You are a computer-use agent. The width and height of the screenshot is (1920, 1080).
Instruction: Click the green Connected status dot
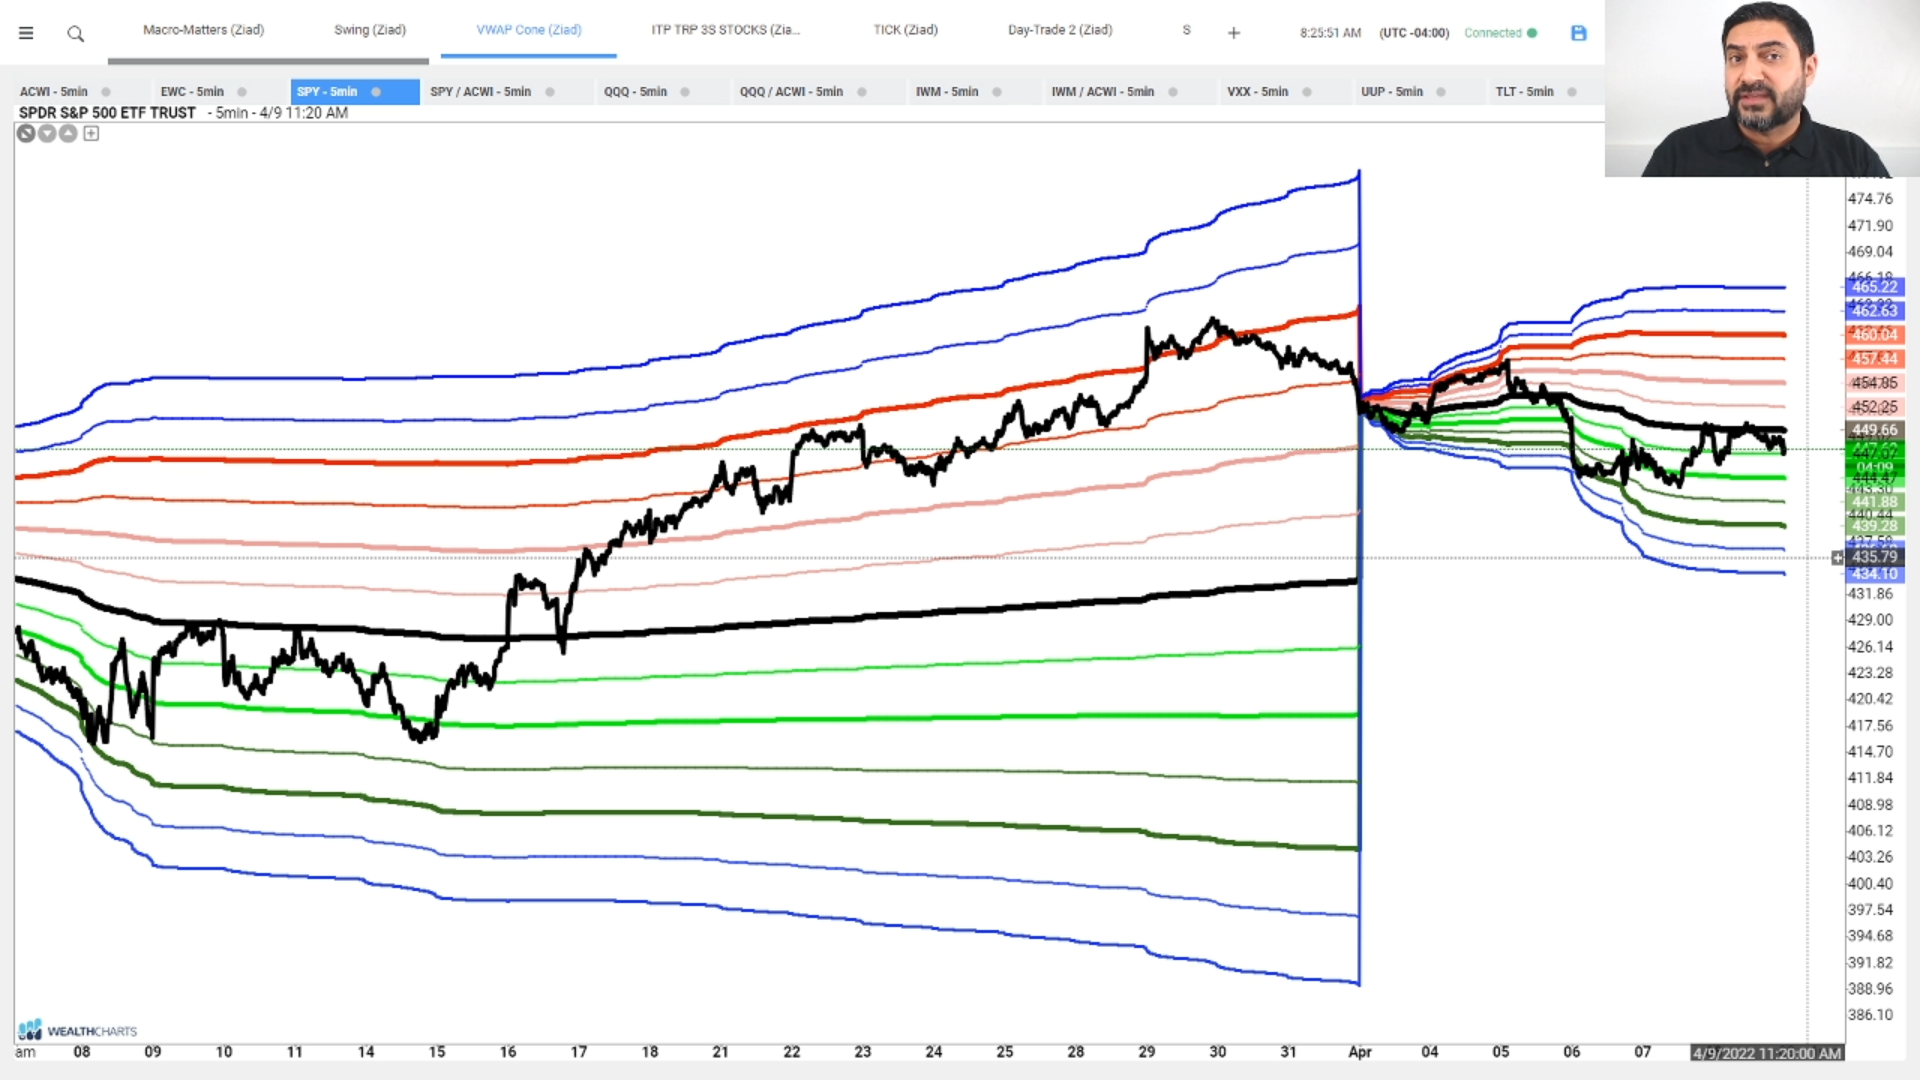[x=1532, y=33]
